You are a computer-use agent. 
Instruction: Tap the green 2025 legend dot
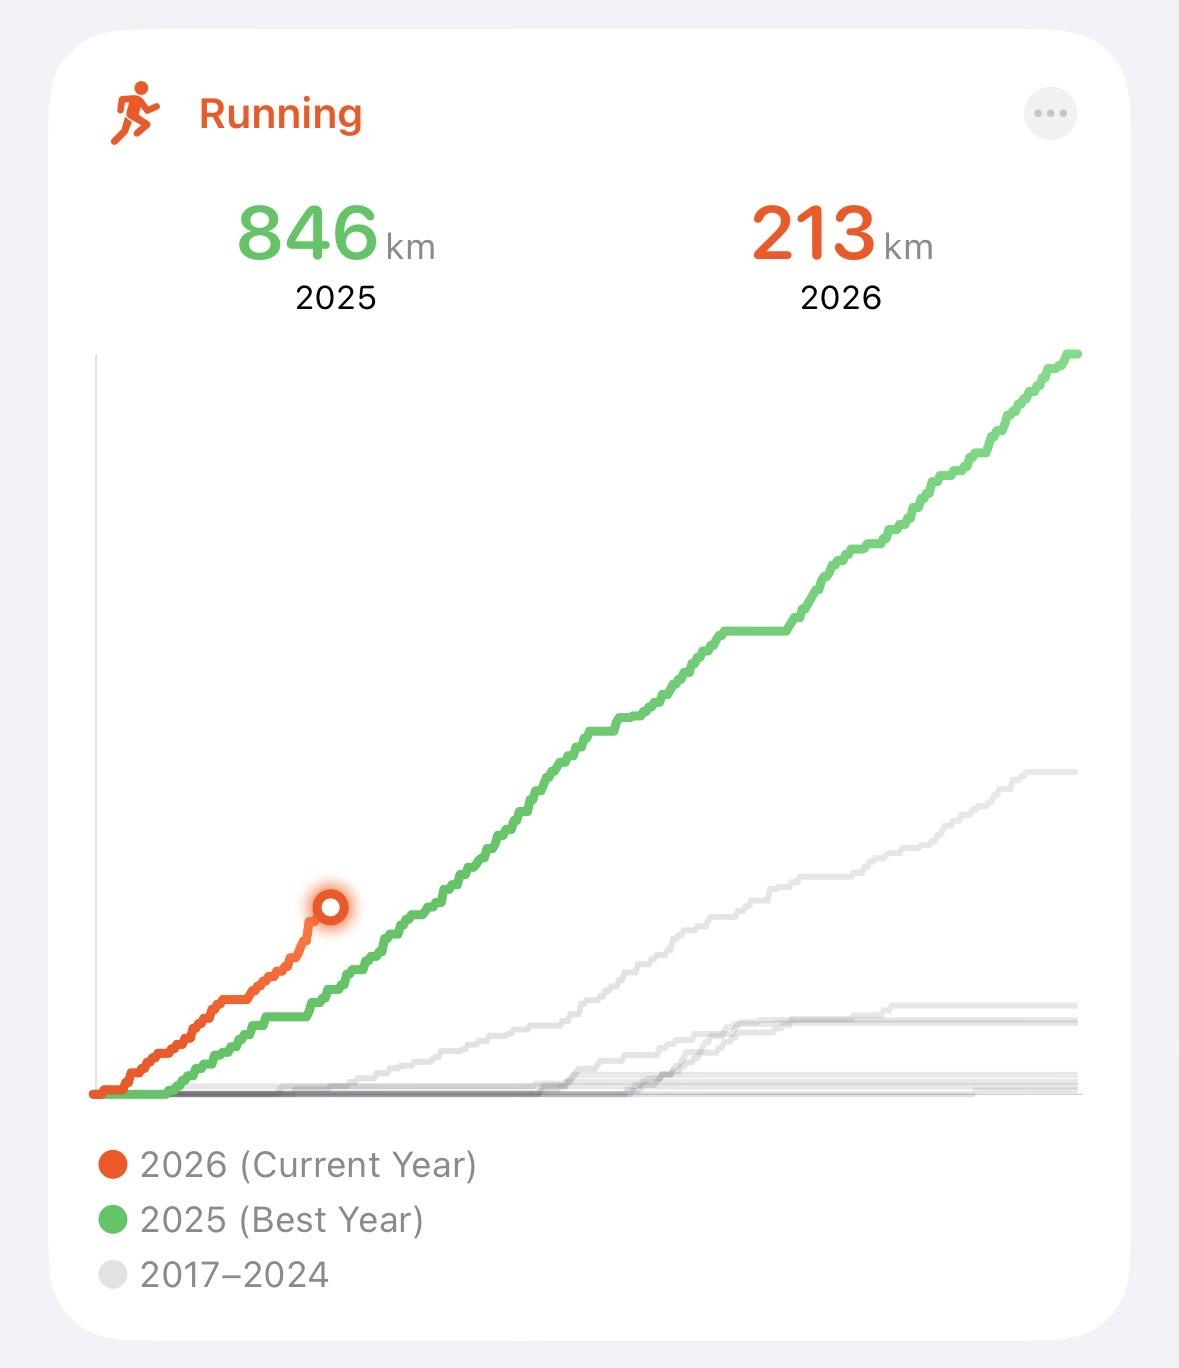pyautogui.click(x=113, y=1219)
